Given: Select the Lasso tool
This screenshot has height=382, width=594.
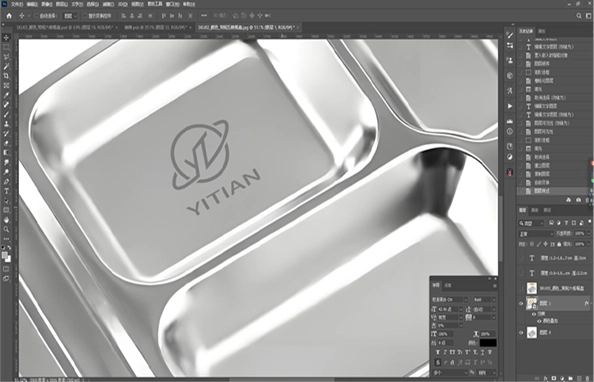Looking at the screenshot, I should click(x=6, y=57).
